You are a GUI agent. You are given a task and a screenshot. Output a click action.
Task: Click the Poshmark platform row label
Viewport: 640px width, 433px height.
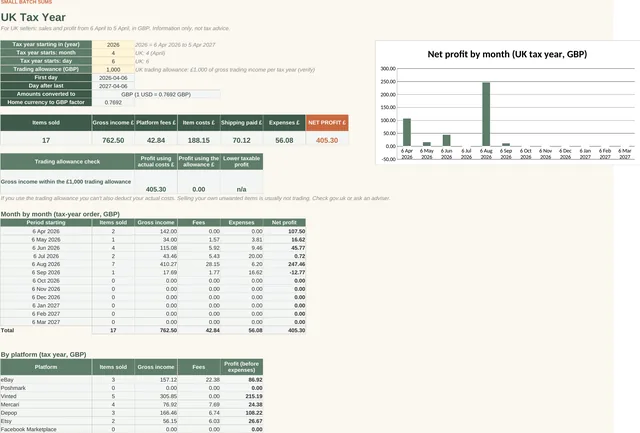46,388
